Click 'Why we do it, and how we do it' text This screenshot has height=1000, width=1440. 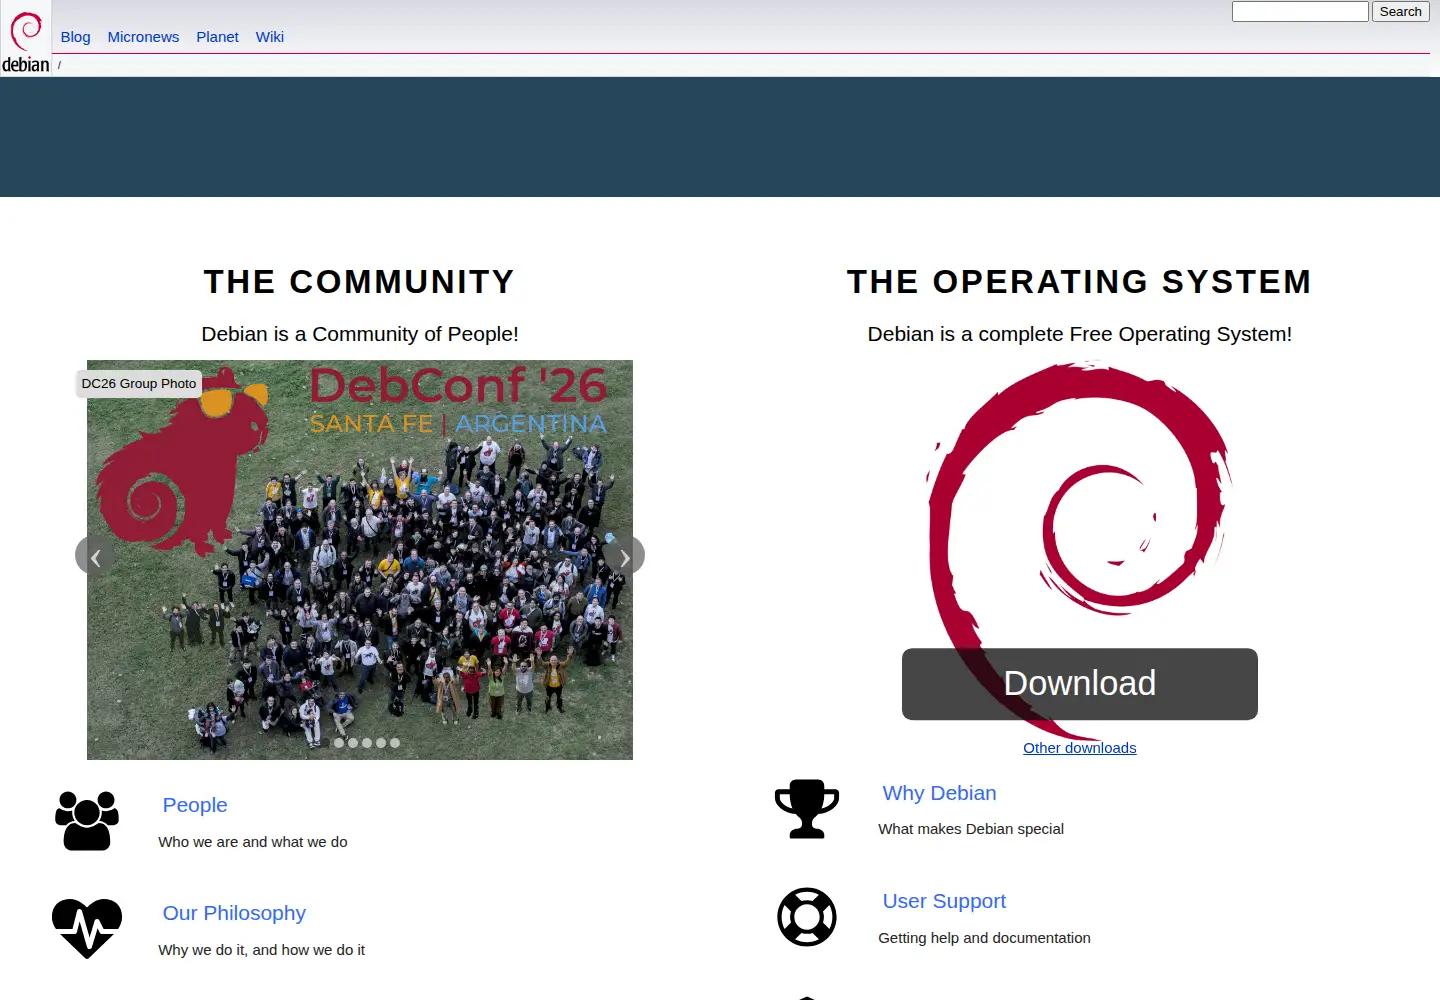point(262,950)
